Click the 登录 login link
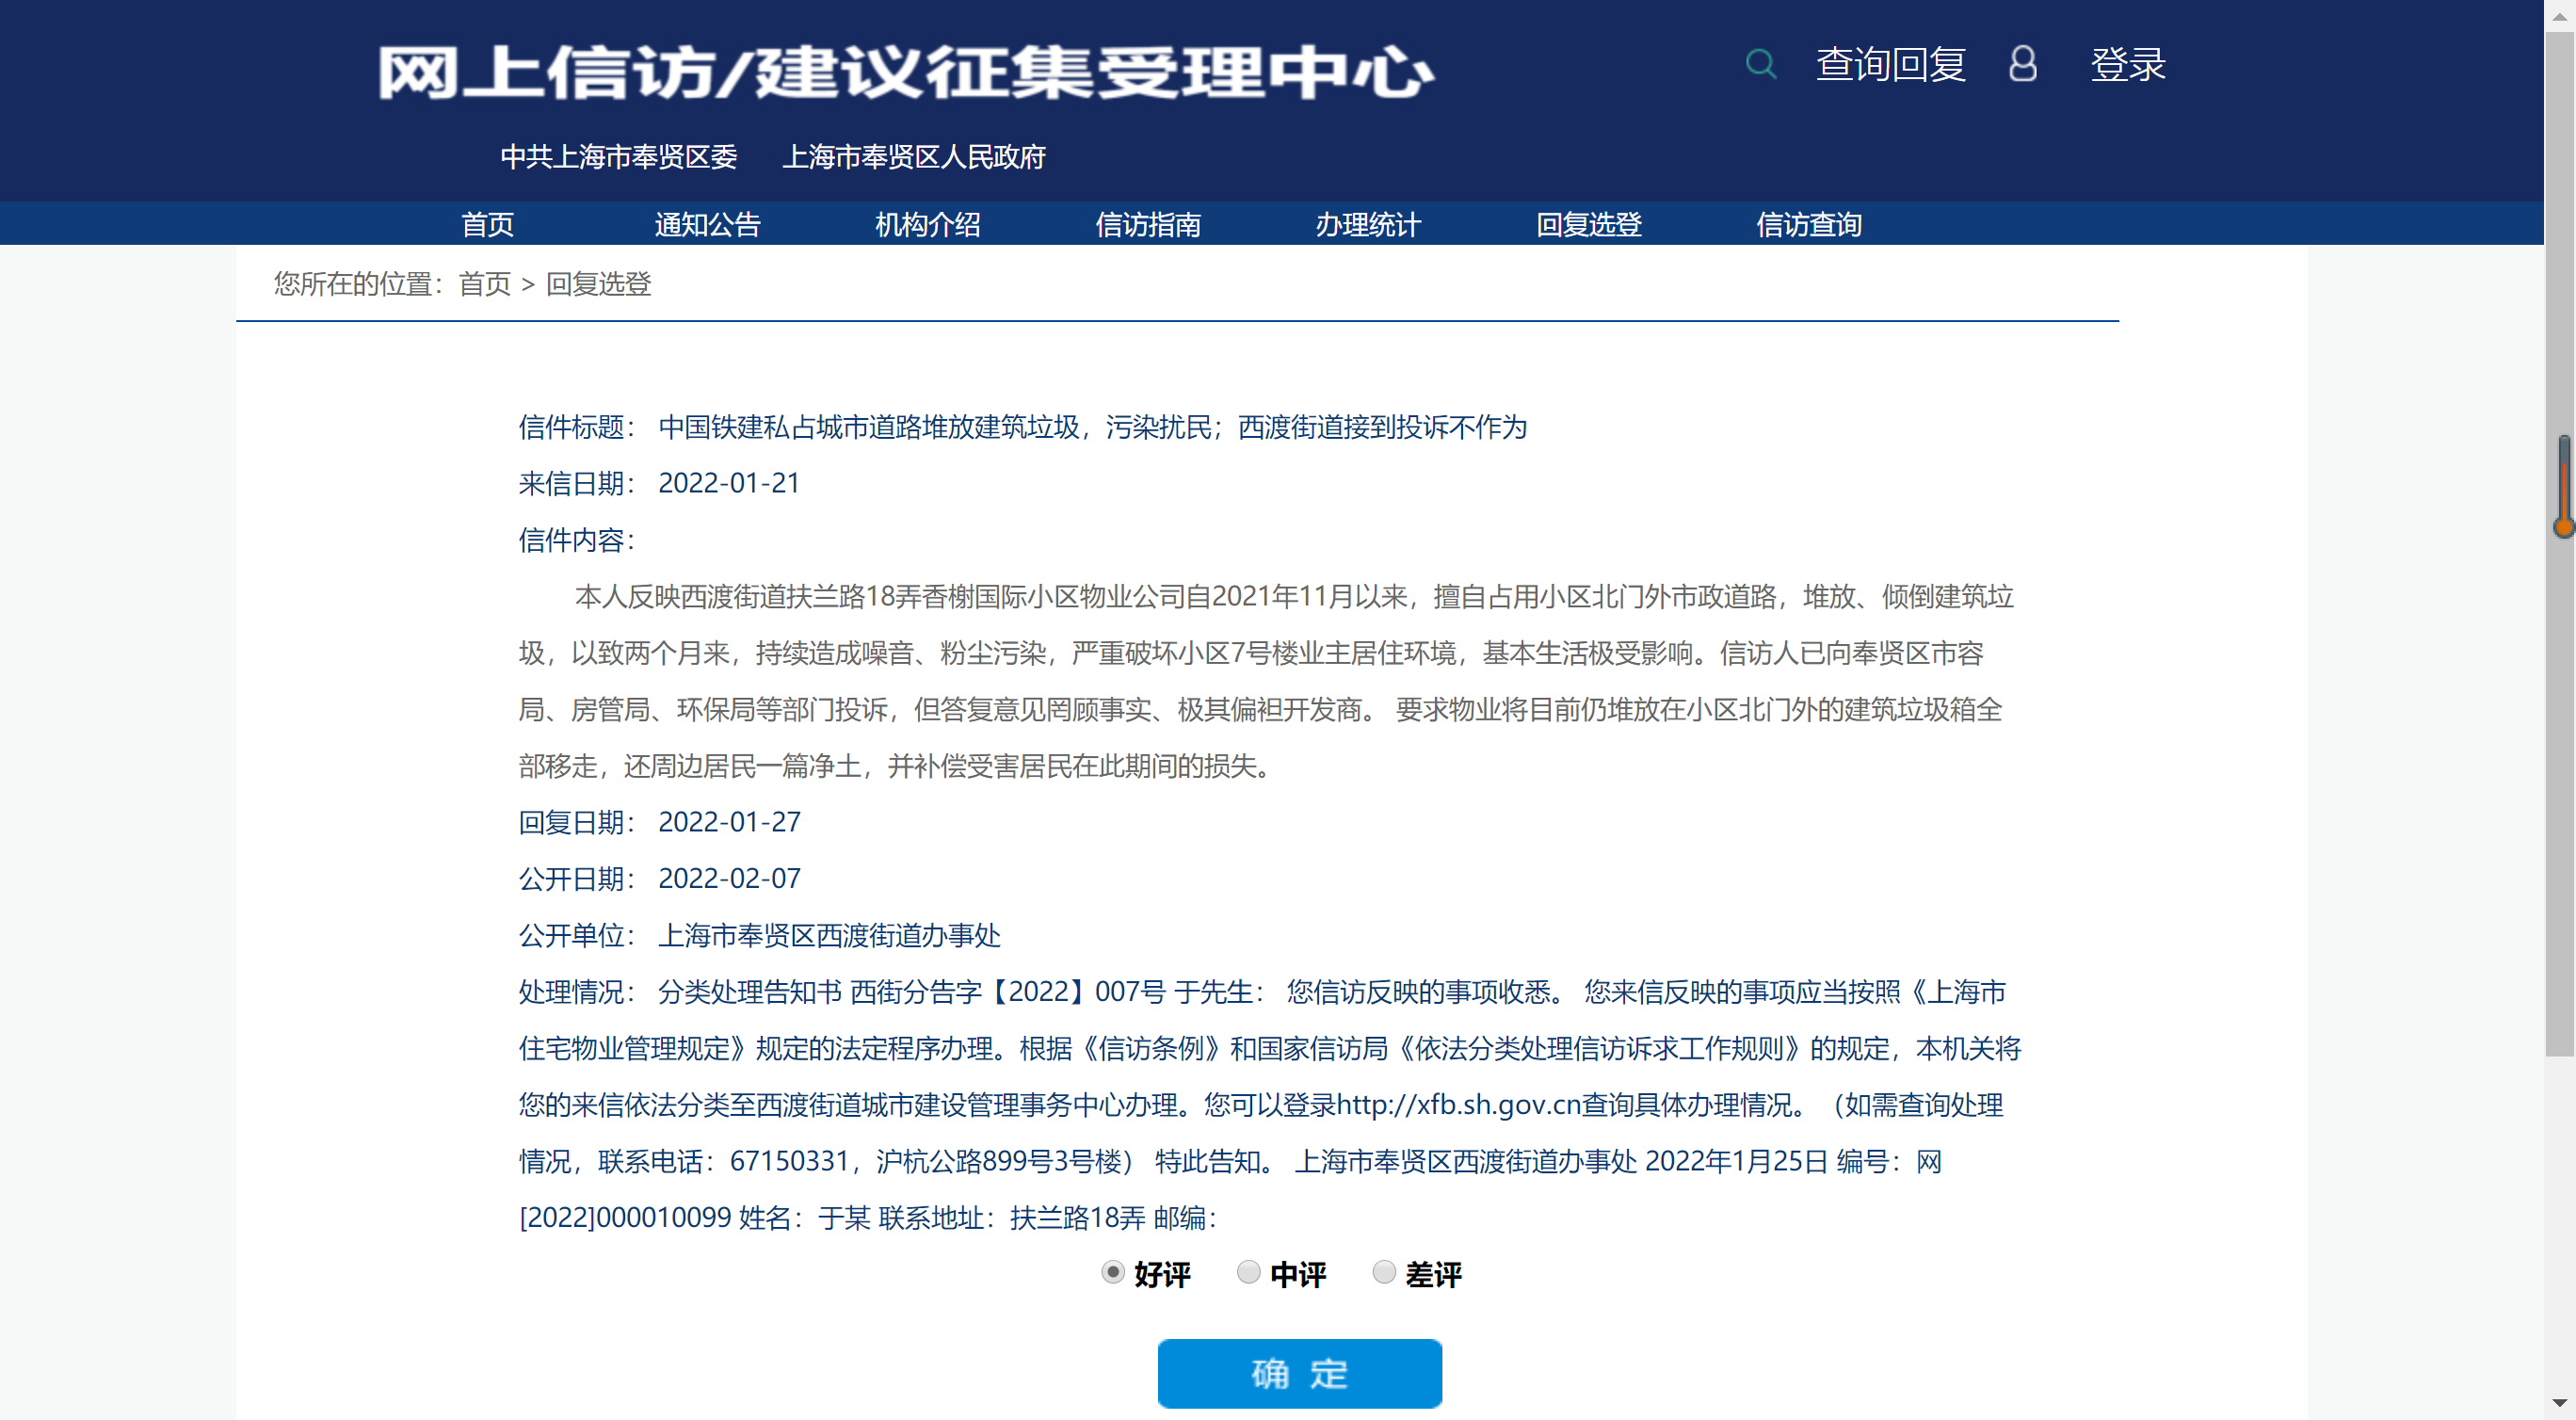This screenshot has height=1420, width=2576. pos(2127,65)
